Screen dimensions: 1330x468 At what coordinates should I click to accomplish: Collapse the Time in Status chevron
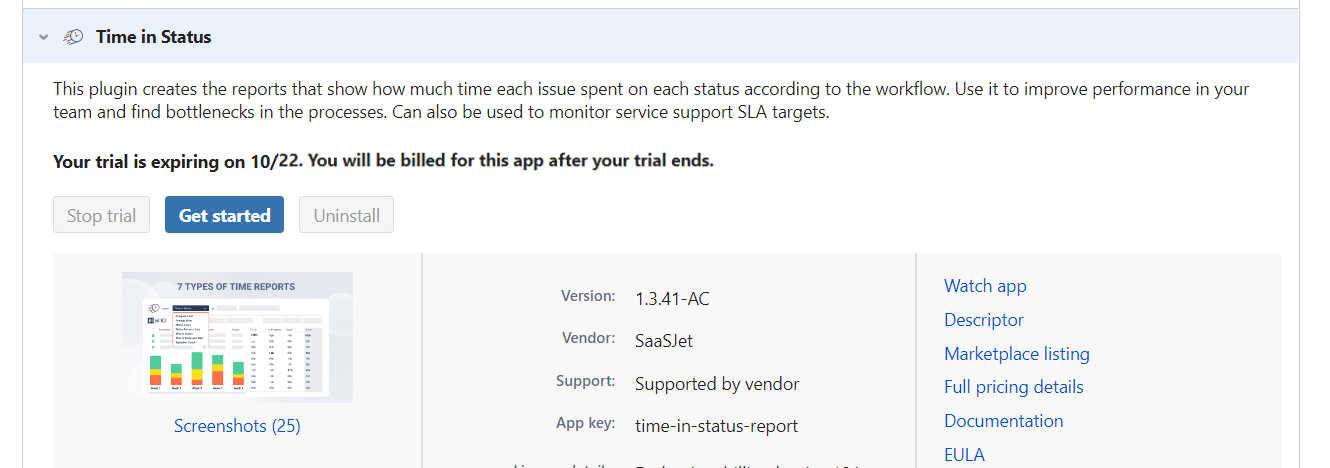(43, 37)
